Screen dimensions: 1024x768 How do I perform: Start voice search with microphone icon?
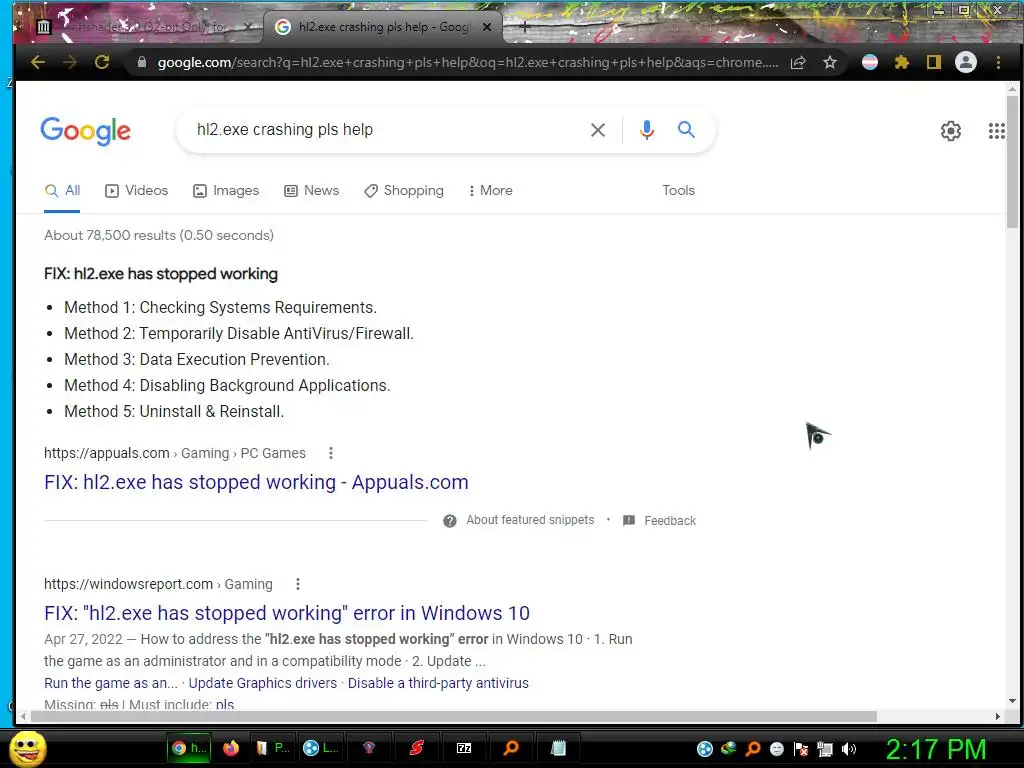point(647,130)
